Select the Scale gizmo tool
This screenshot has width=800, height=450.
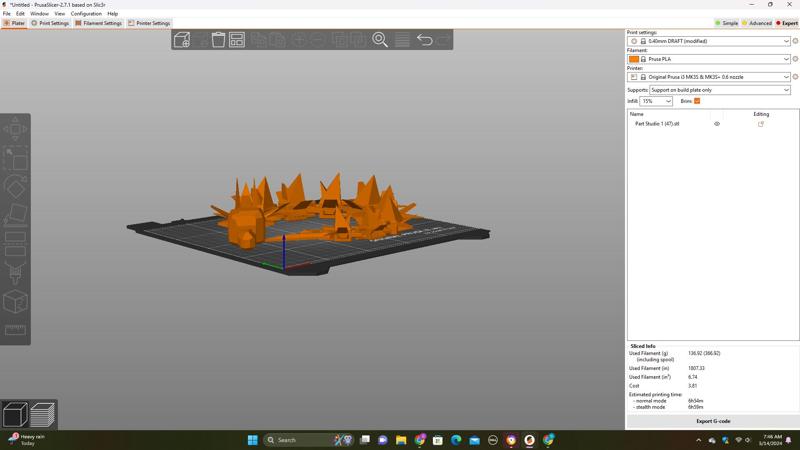(15, 158)
